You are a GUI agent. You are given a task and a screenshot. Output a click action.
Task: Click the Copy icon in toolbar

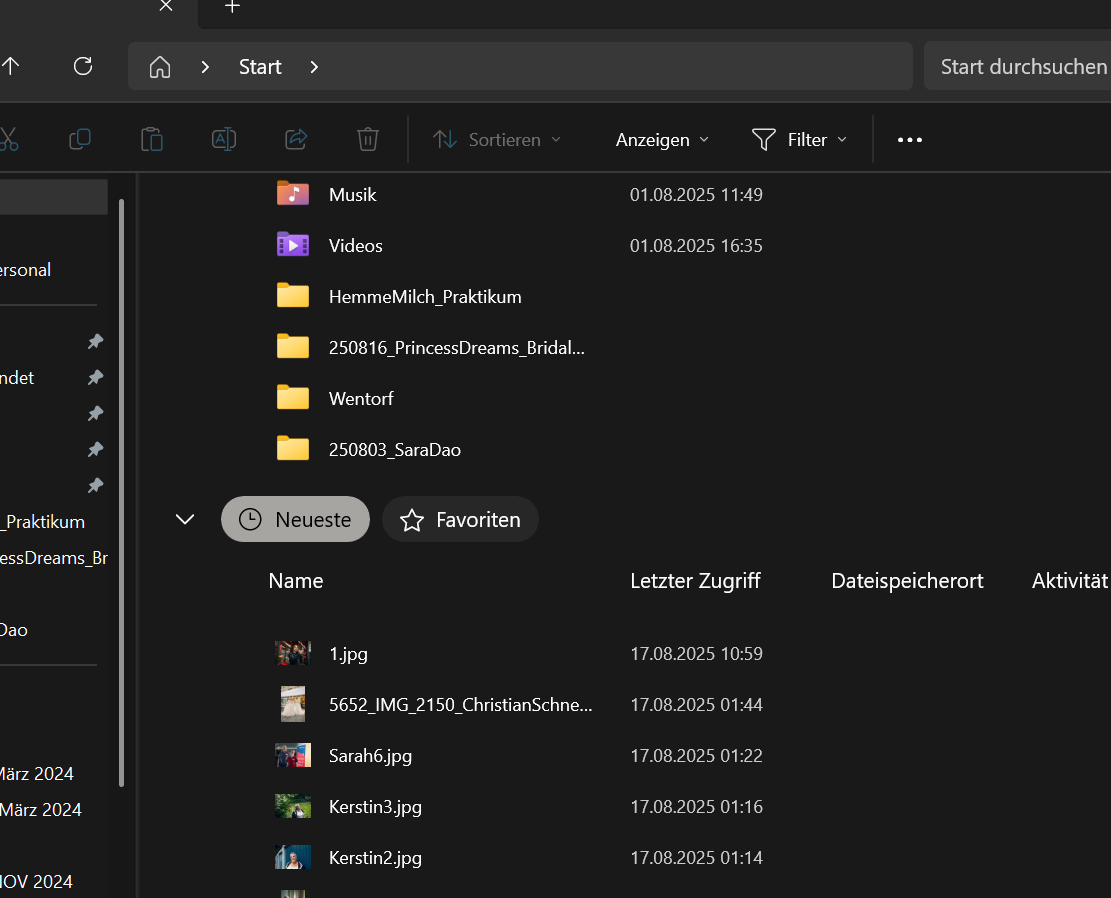[x=80, y=140]
